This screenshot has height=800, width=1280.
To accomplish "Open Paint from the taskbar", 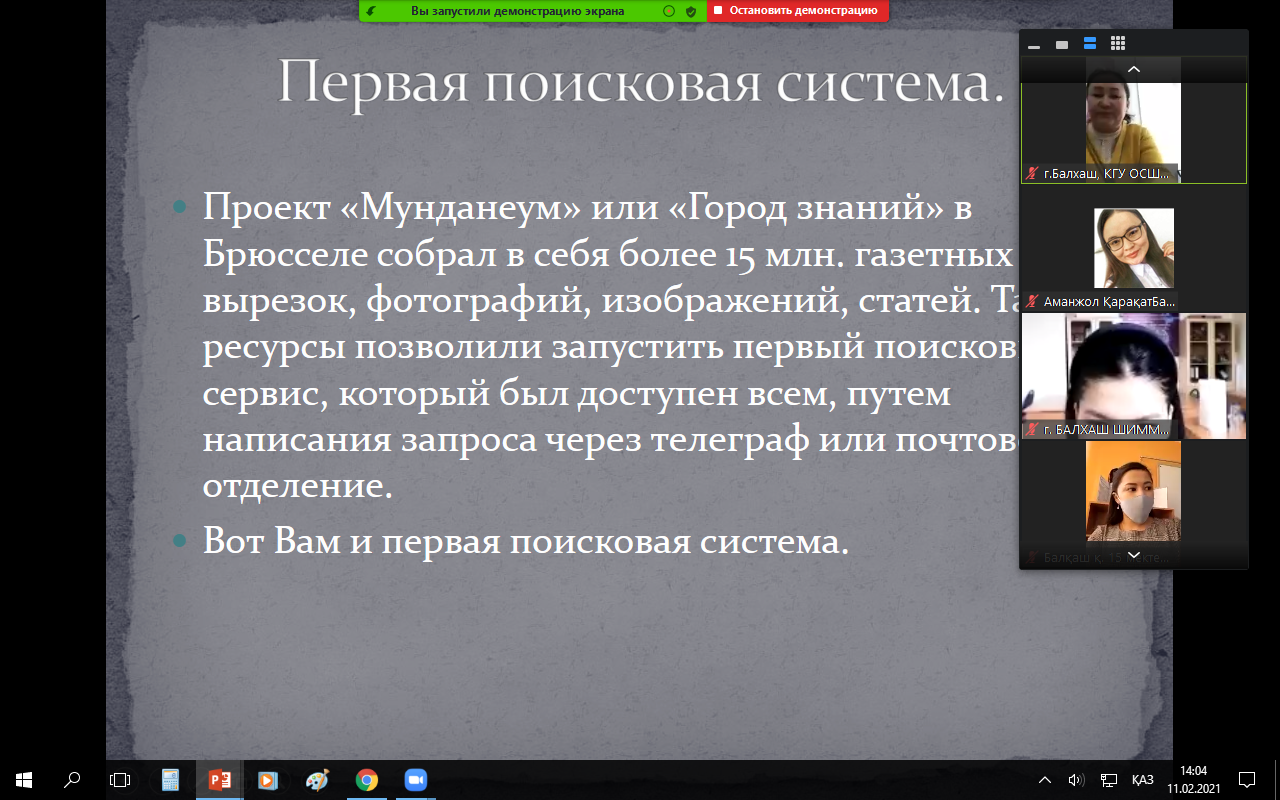I will 317,780.
